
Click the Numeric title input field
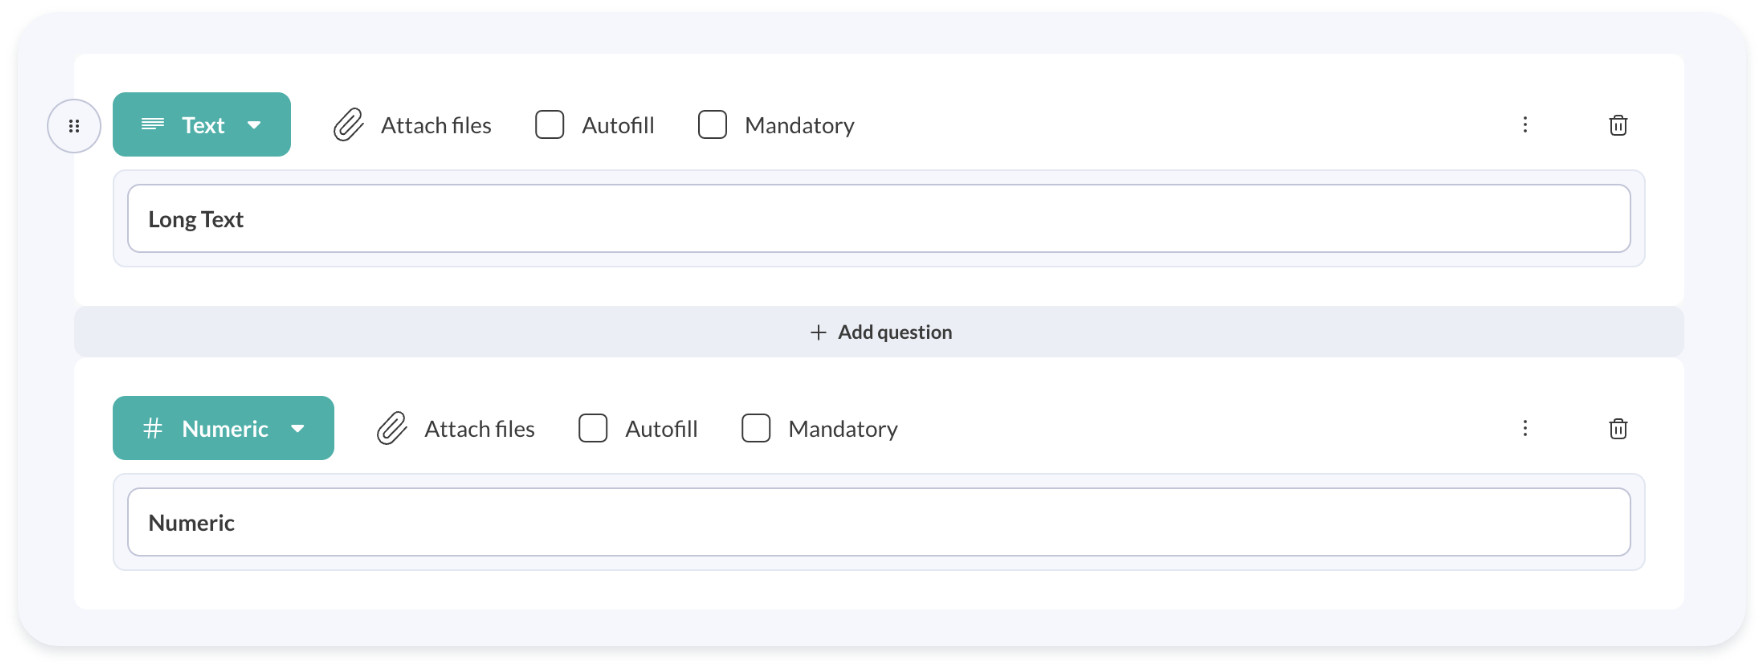pyautogui.click(x=878, y=522)
